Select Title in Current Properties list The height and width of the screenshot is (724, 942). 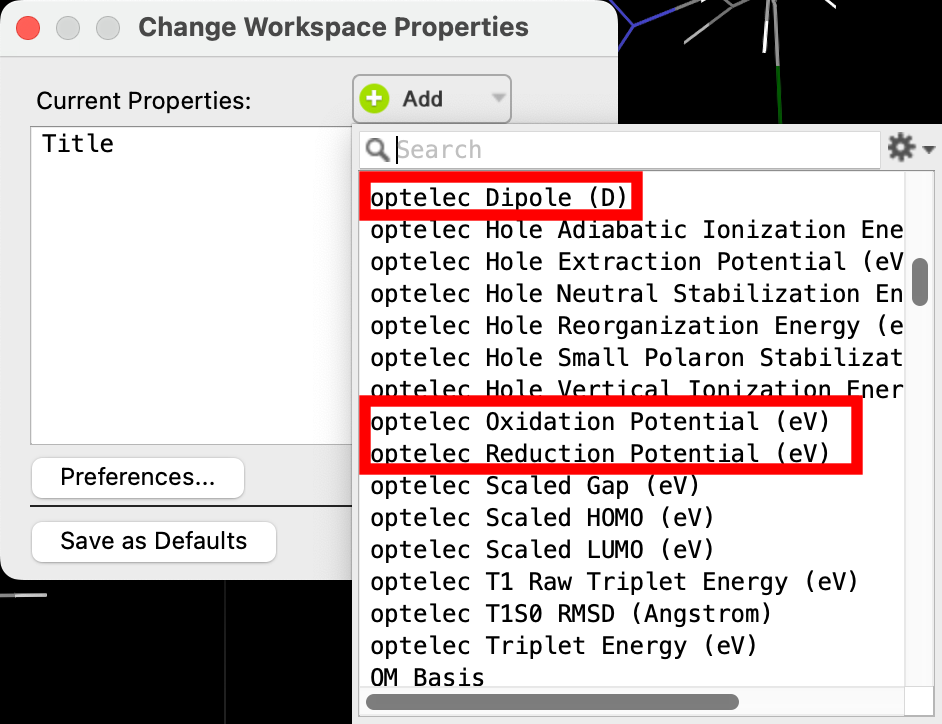tap(77, 144)
